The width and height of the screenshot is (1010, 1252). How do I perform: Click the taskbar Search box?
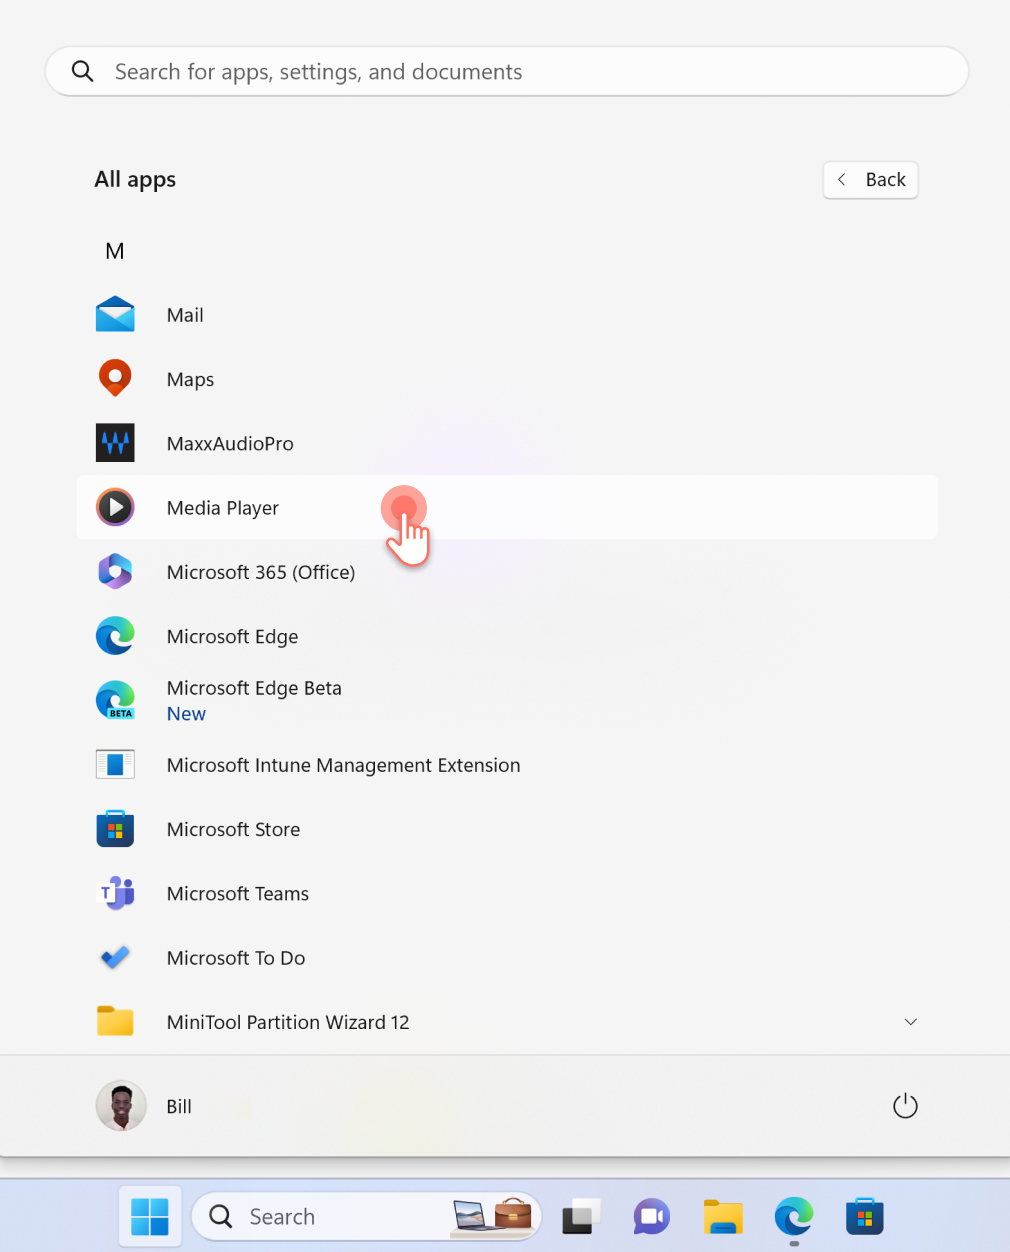[x=367, y=1217]
